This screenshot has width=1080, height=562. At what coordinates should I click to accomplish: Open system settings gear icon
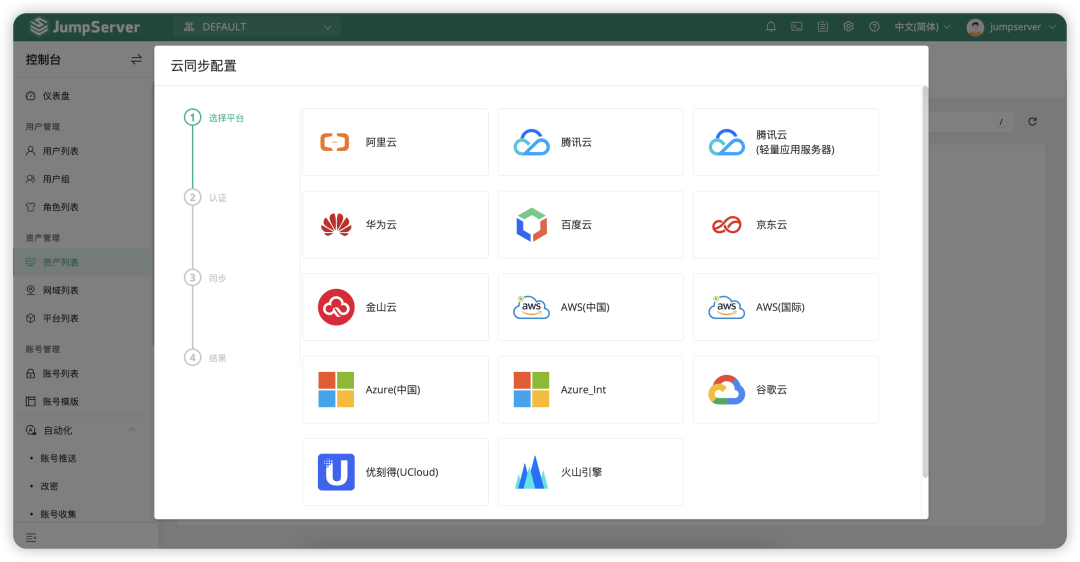(849, 27)
